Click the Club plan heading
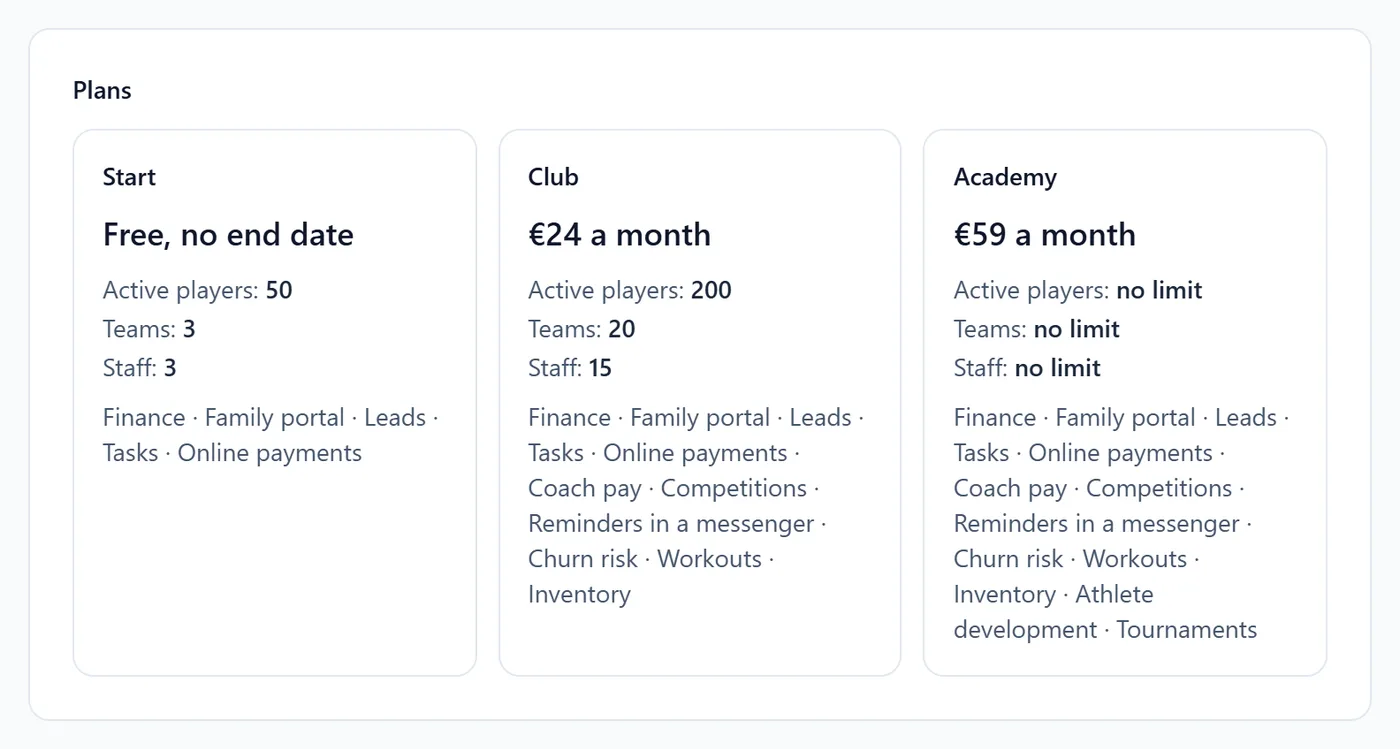The height and width of the screenshot is (749, 1400). pyautogui.click(x=553, y=177)
